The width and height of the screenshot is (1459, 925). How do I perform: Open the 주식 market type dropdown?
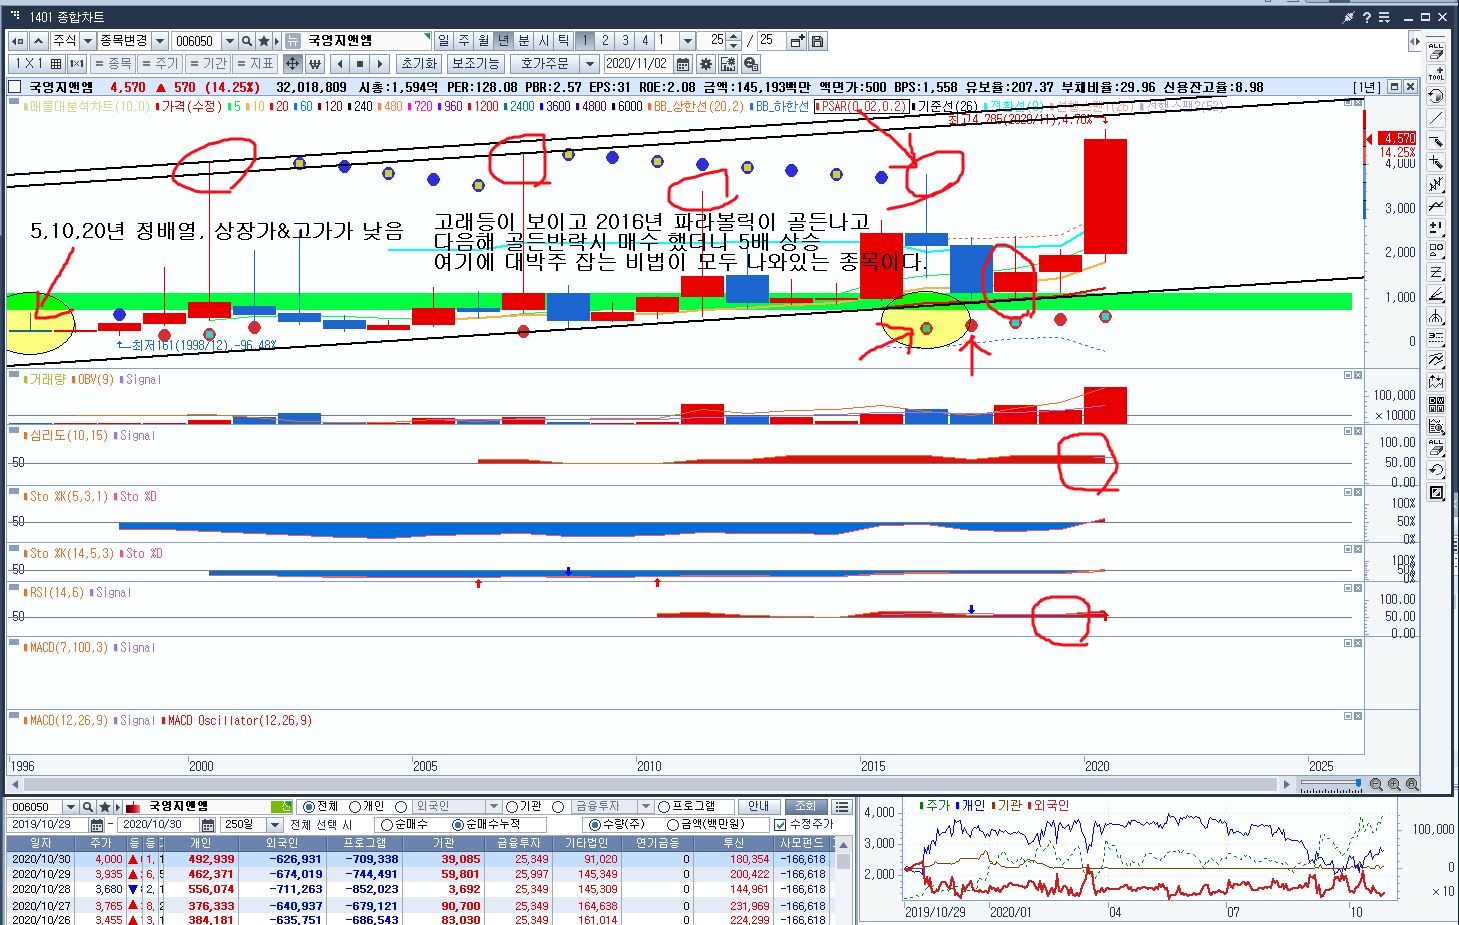click(x=88, y=41)
